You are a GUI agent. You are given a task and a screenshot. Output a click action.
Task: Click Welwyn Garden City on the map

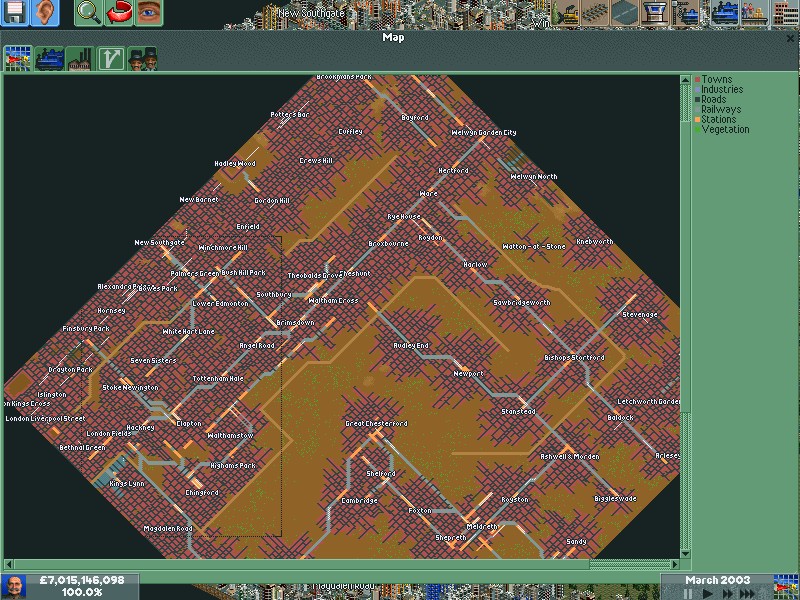point(484,132)
